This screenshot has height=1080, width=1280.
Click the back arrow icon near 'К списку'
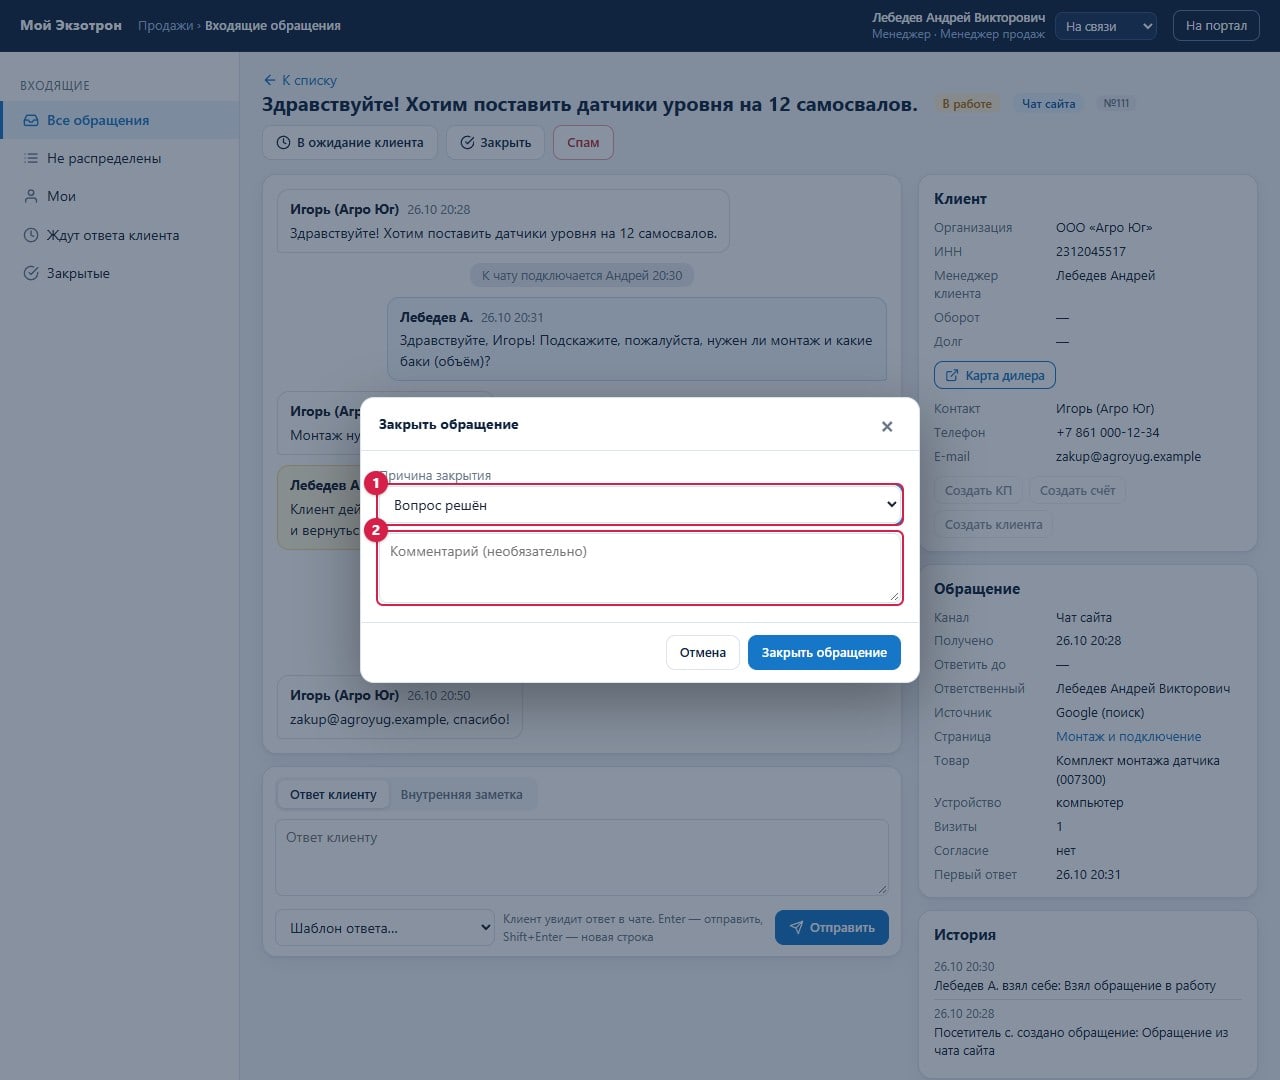pos(269,80)
